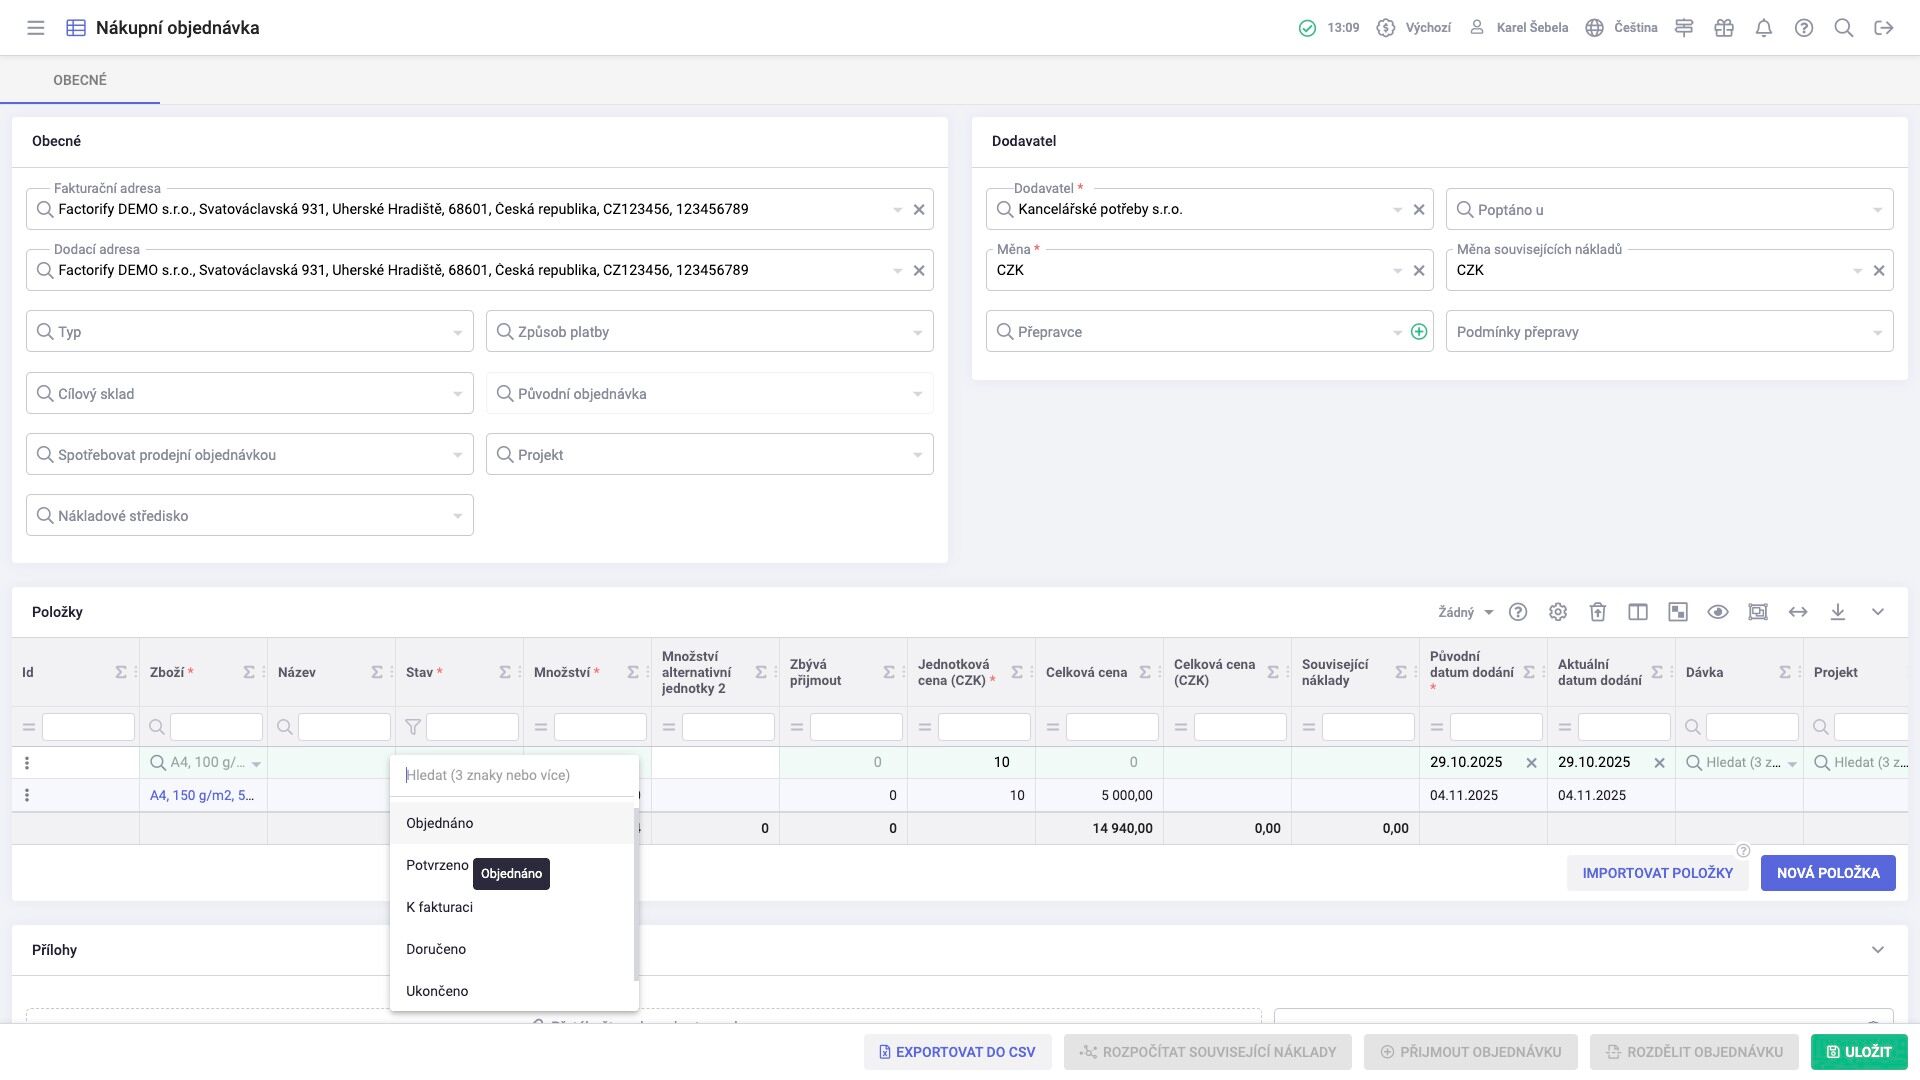This screenshot has width=1920, height=1080.
Task: Switch to the OBECNÉ tab
Action: tap(80, 80)
